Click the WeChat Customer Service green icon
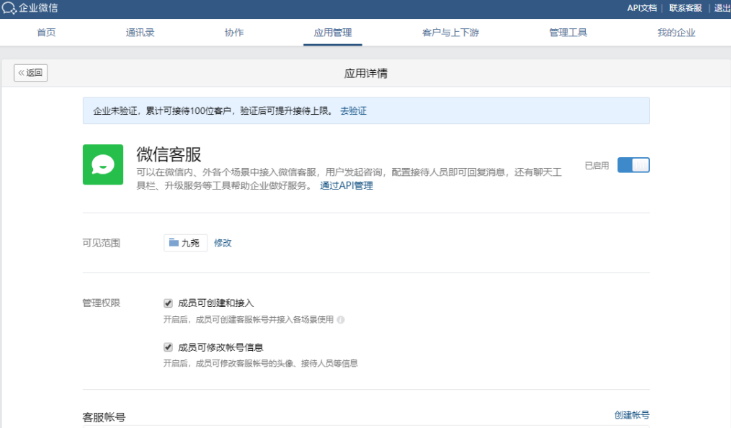This screenshot has height=428, width=731. (x=102, y=164)
